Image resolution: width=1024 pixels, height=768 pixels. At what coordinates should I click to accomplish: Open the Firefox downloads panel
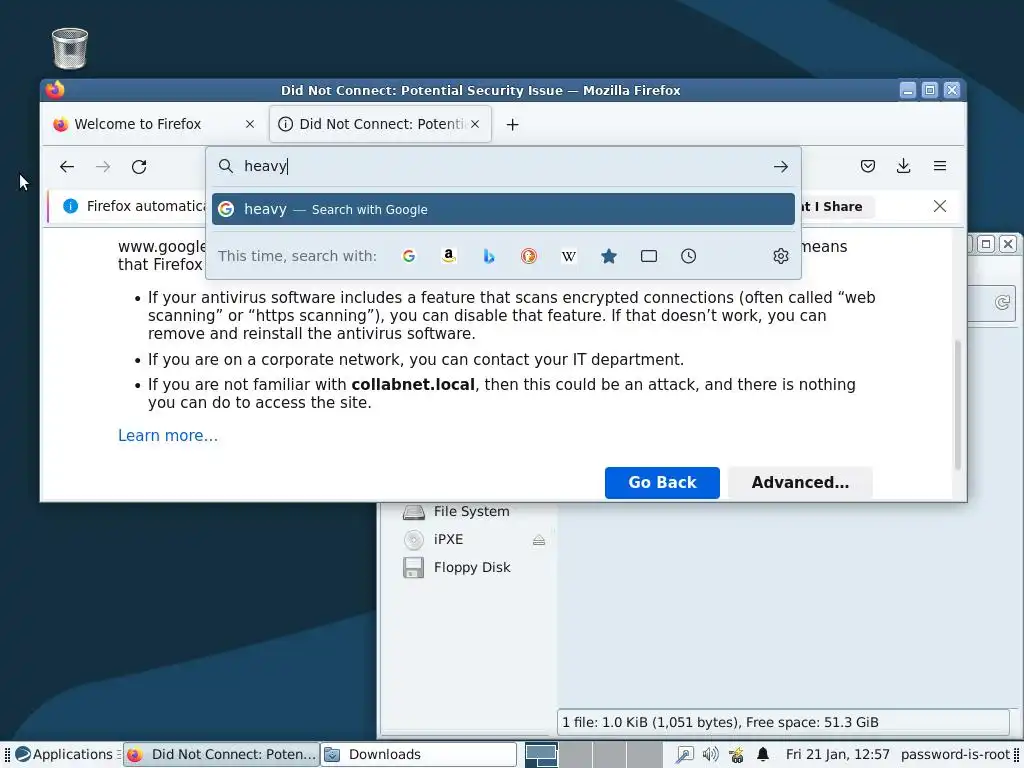coord(903,166)
